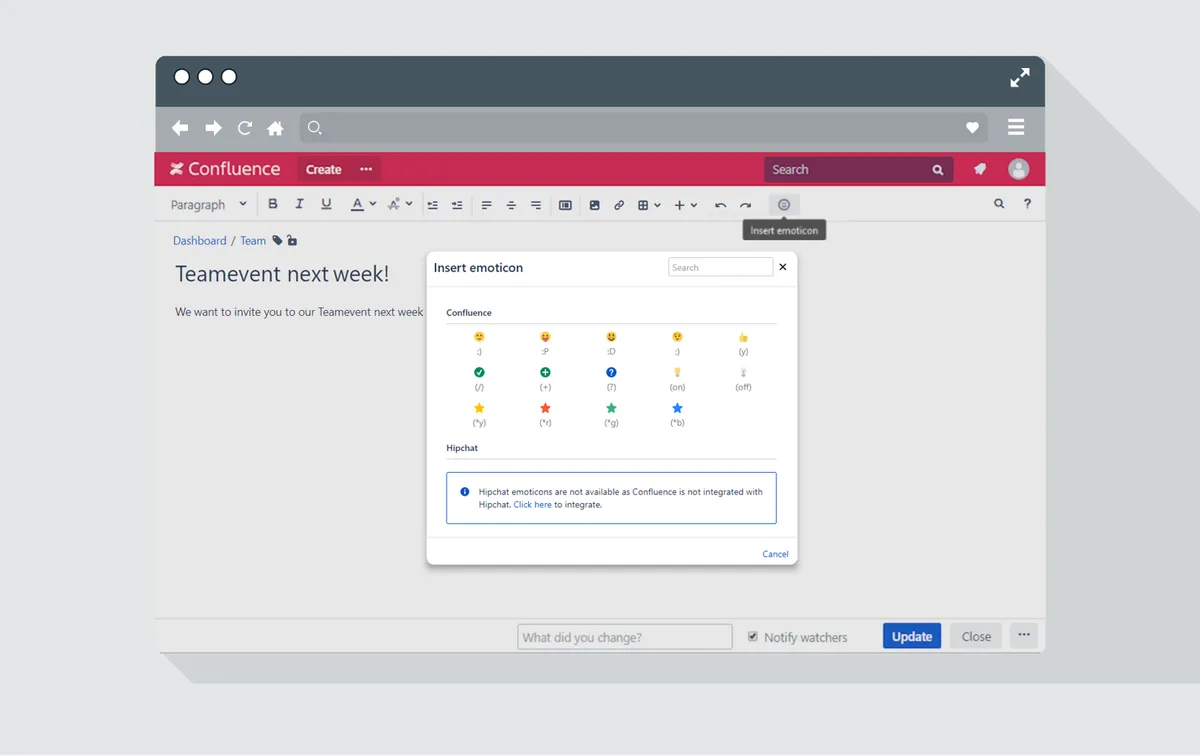Open the page layout icon

[x=565, y=205]
